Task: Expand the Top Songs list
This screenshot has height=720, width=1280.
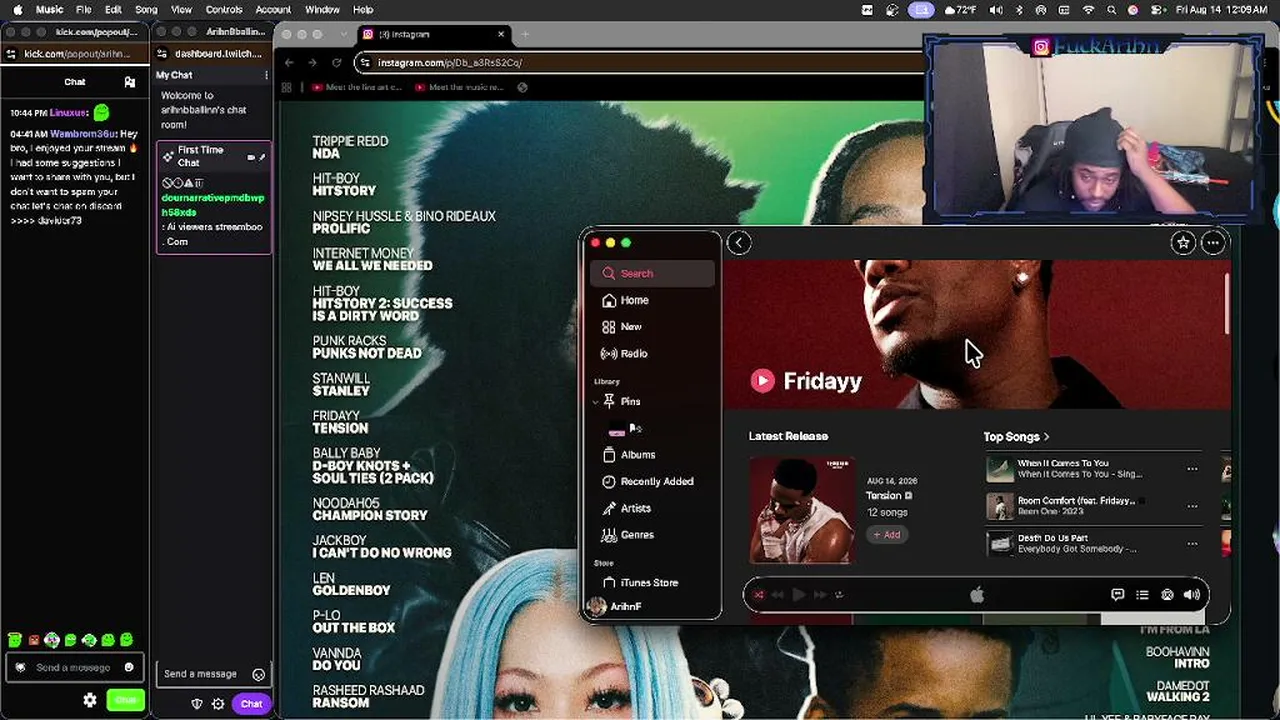Action: click(1016, 437)
